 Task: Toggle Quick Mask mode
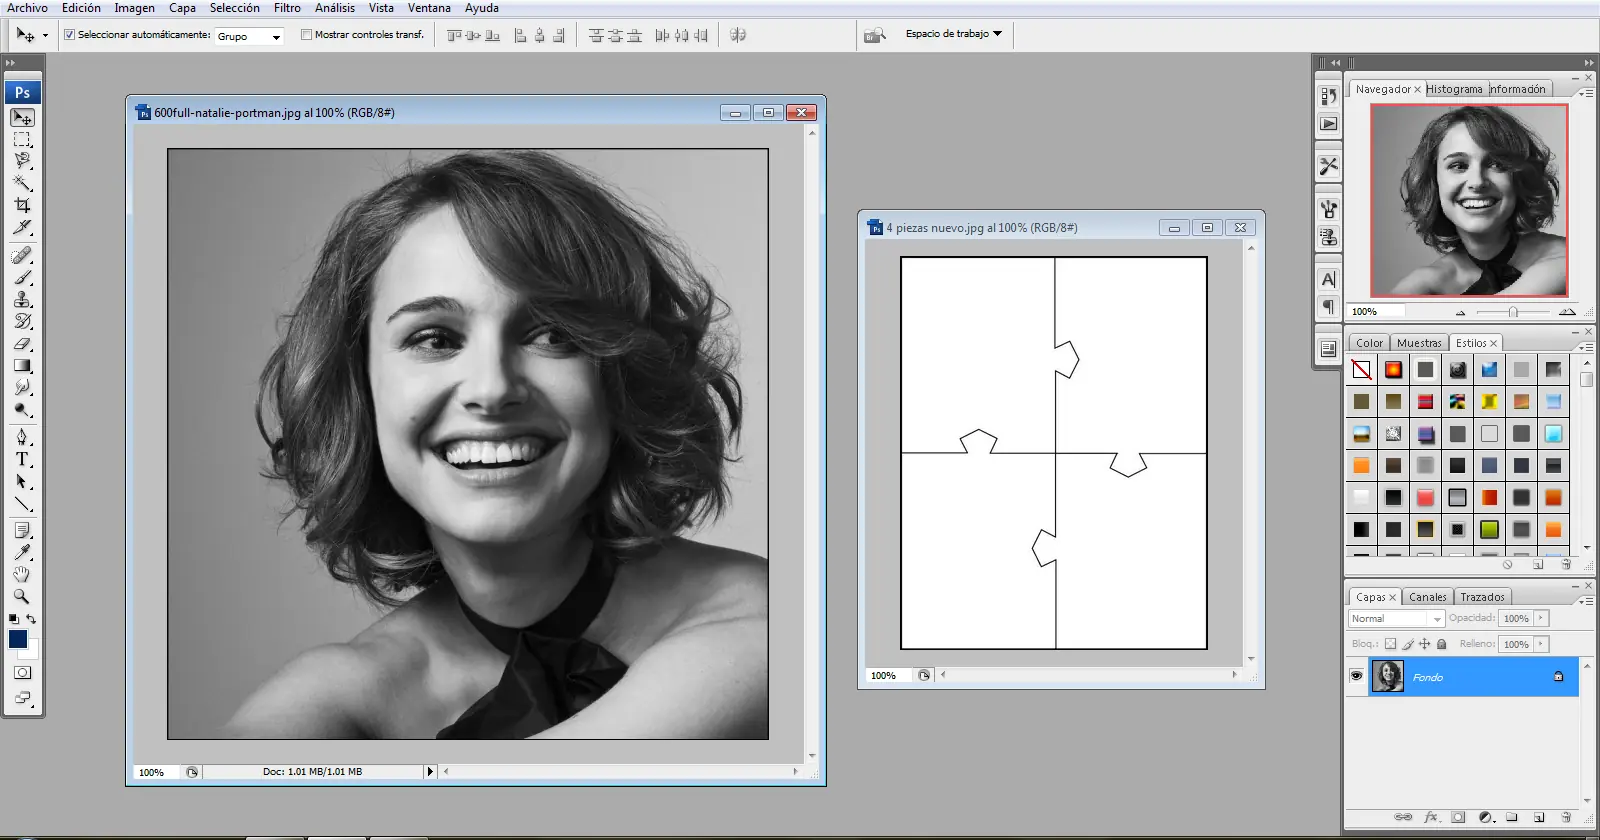[22, 673]
